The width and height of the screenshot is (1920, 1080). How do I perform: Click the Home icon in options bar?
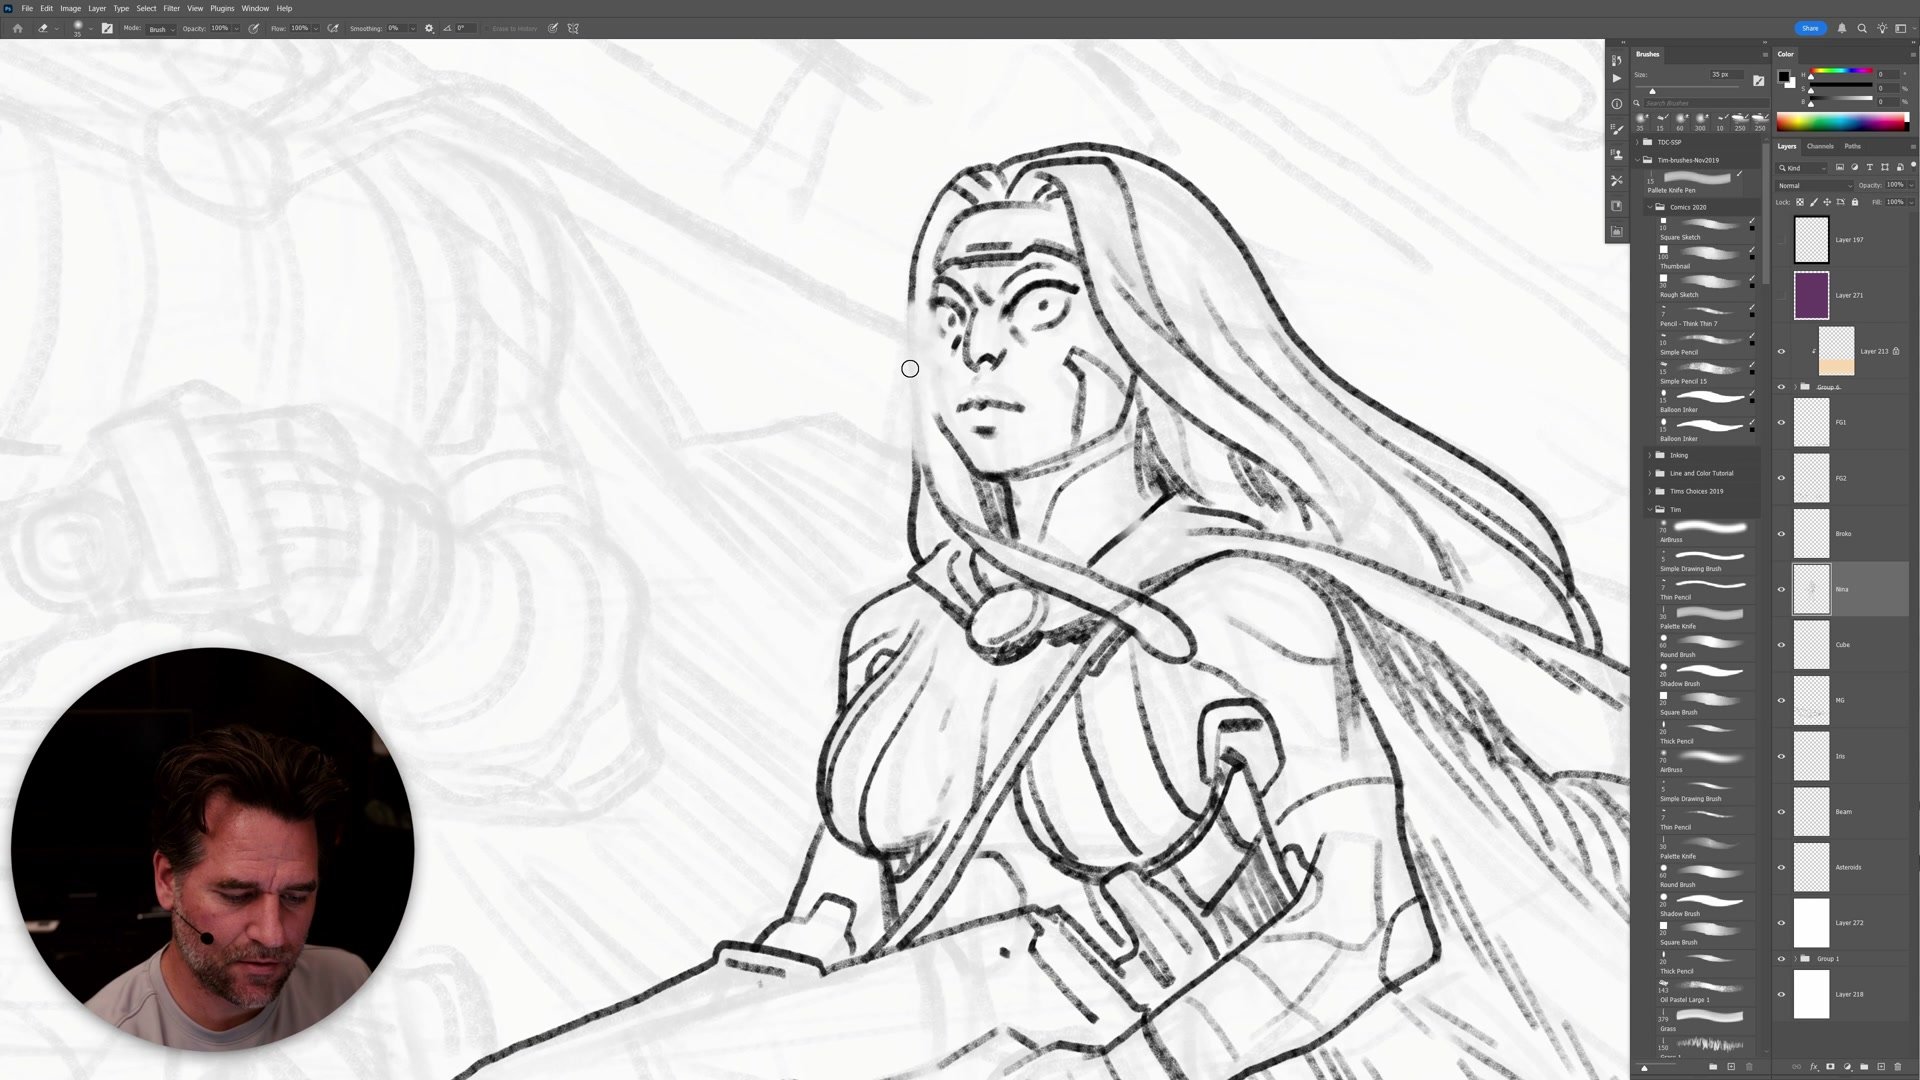coord(17,28)
